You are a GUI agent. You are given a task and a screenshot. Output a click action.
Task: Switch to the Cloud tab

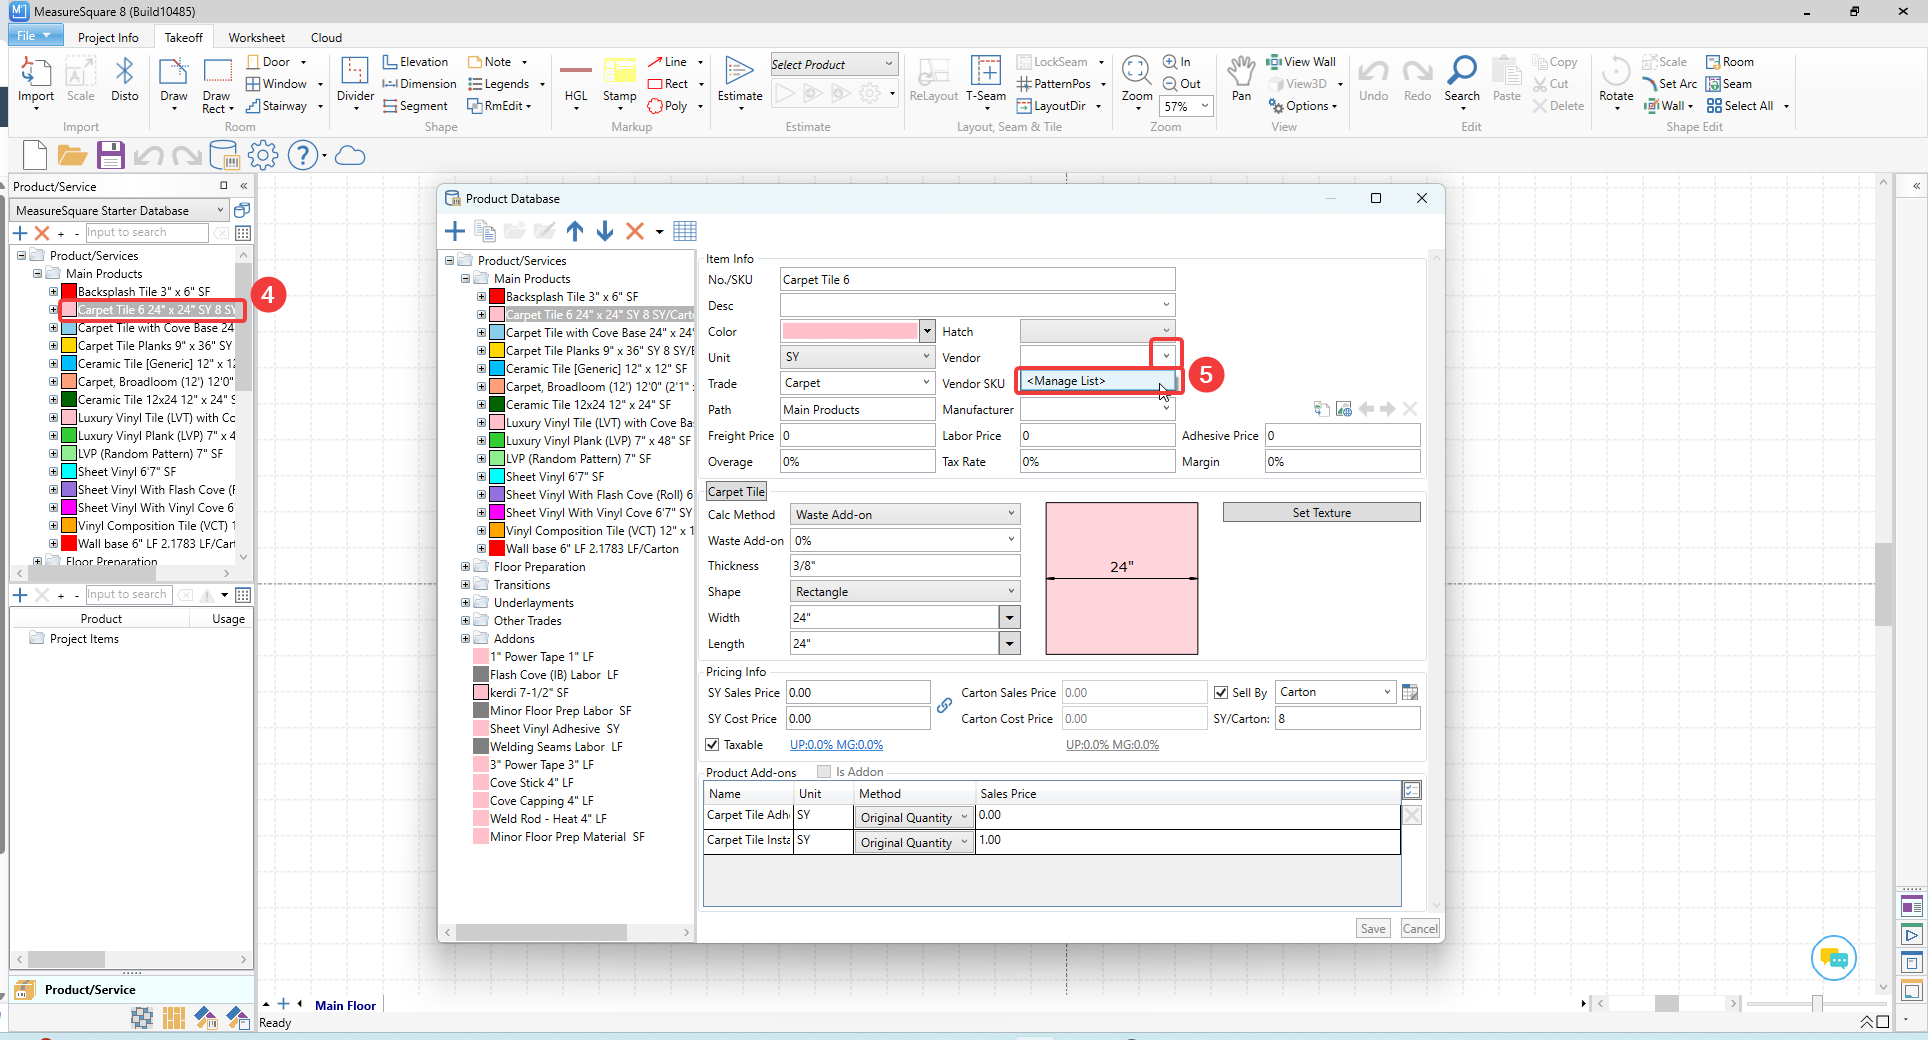point(326,37)
